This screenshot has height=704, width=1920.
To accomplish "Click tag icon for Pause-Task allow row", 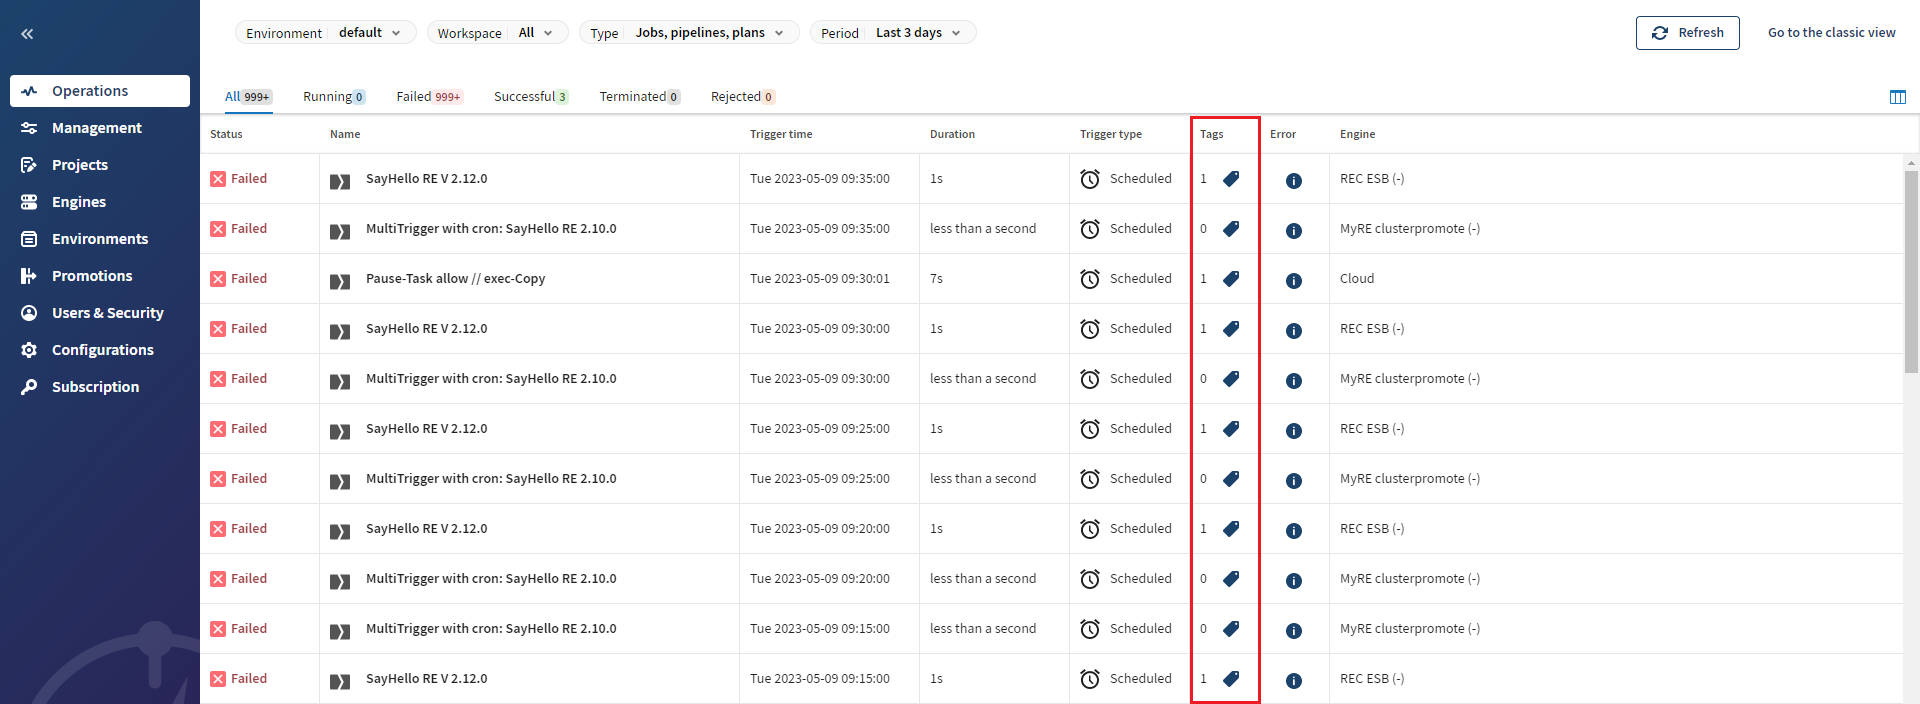I will pos(1231,279).
